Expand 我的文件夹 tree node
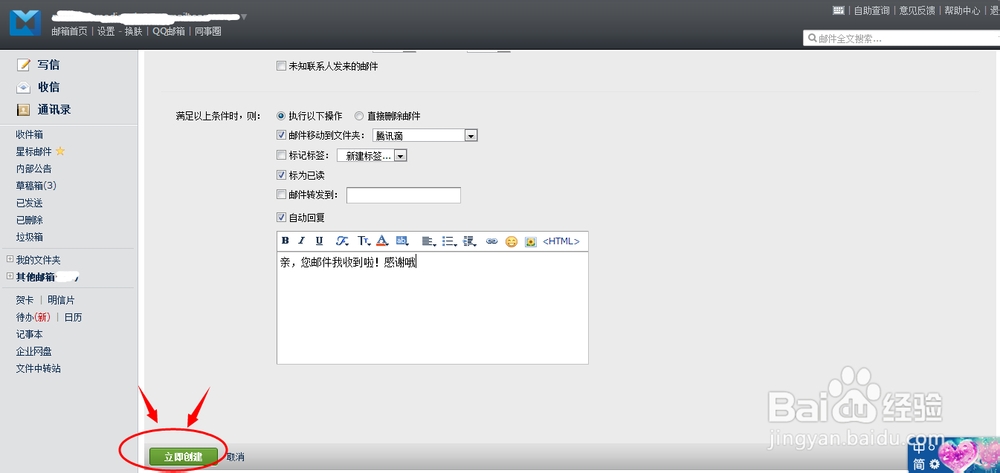The width and height of the screenshot is (1000, 473). 10,259
